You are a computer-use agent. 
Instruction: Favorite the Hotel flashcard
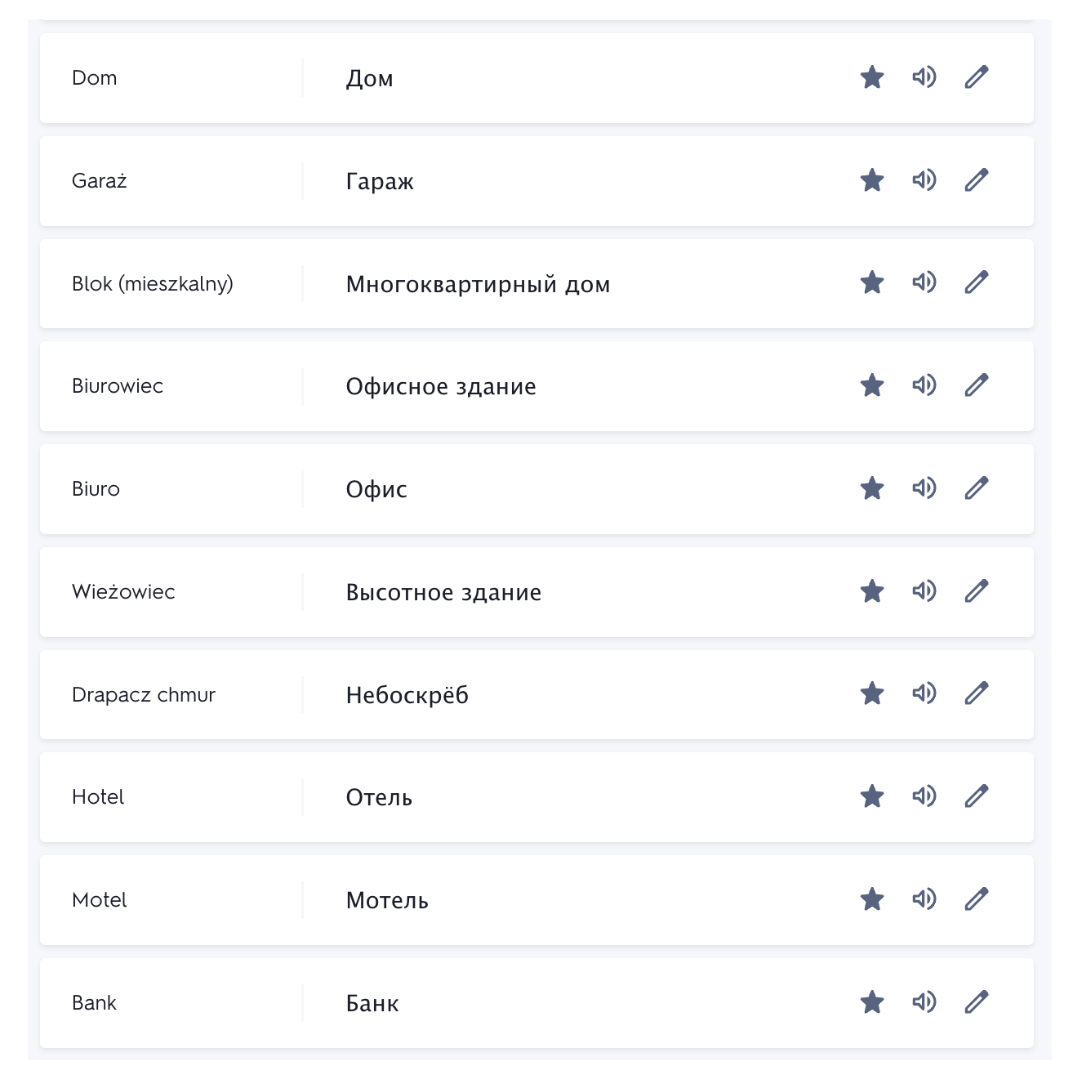tap(872, 796)
